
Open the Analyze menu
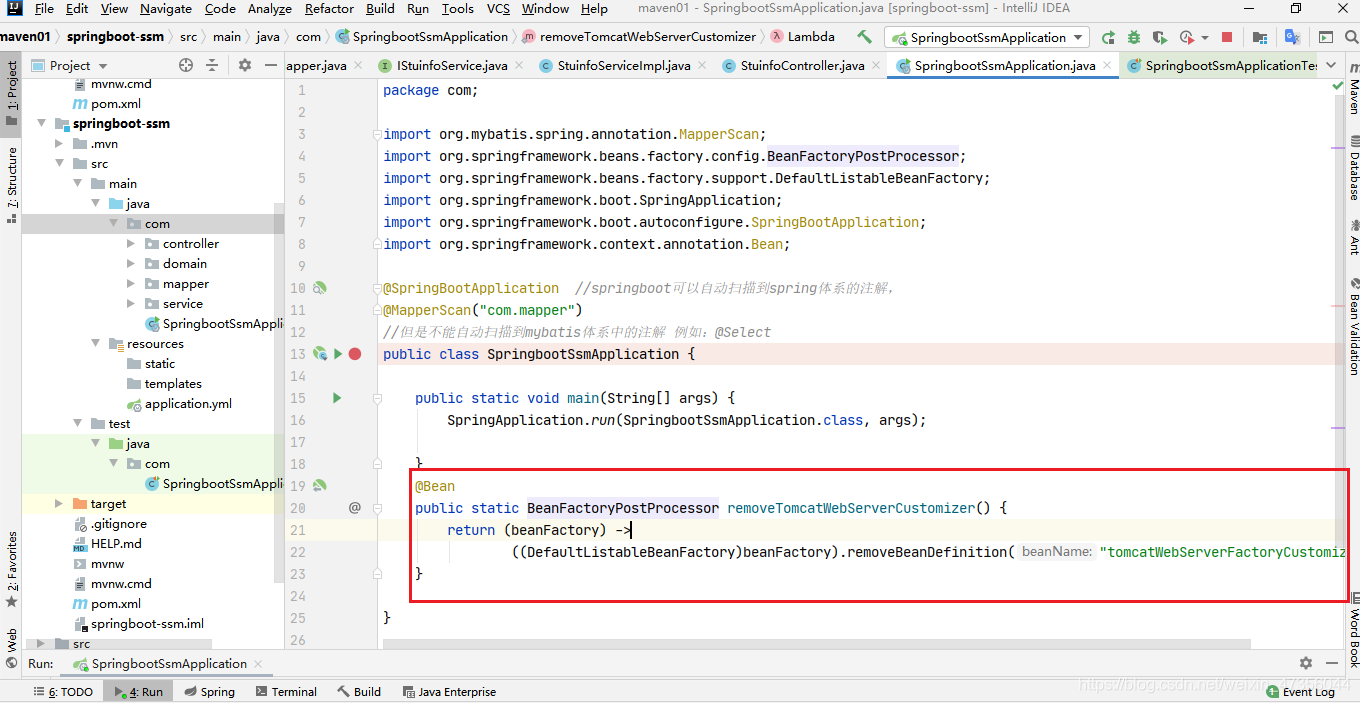[x=270, y=9]
